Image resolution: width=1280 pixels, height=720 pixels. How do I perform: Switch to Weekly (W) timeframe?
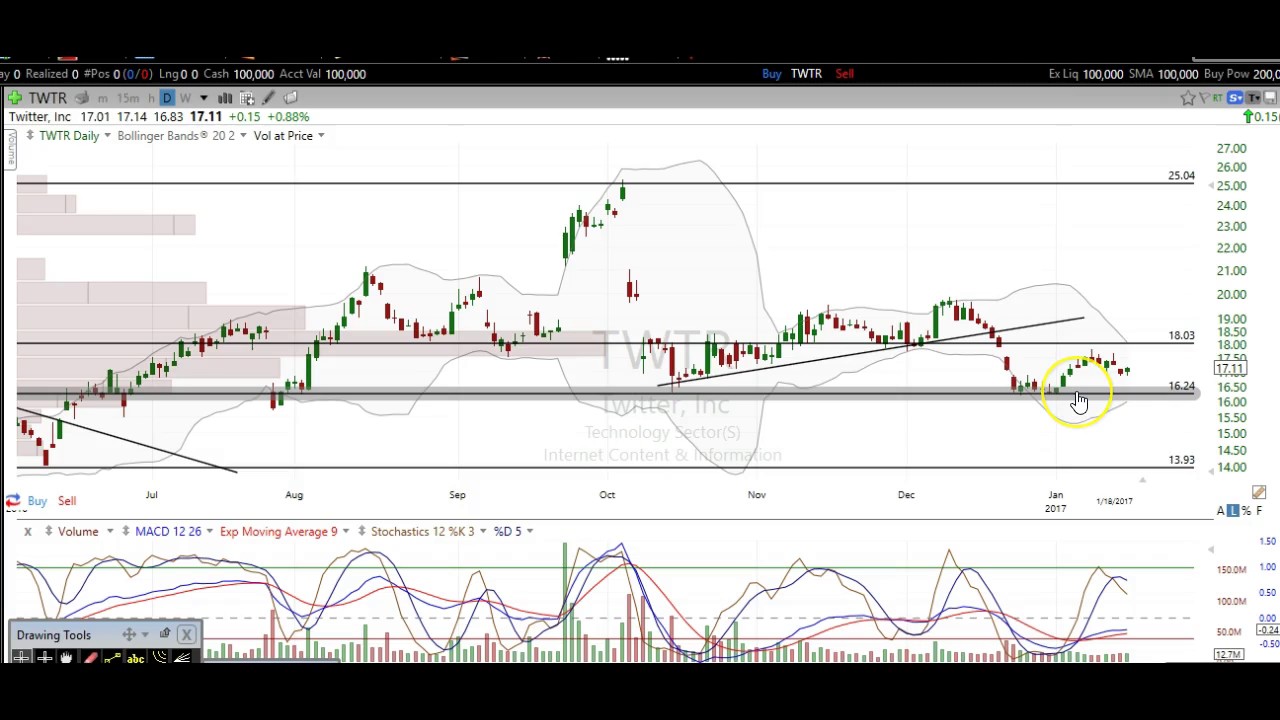[x=185, y=98]
